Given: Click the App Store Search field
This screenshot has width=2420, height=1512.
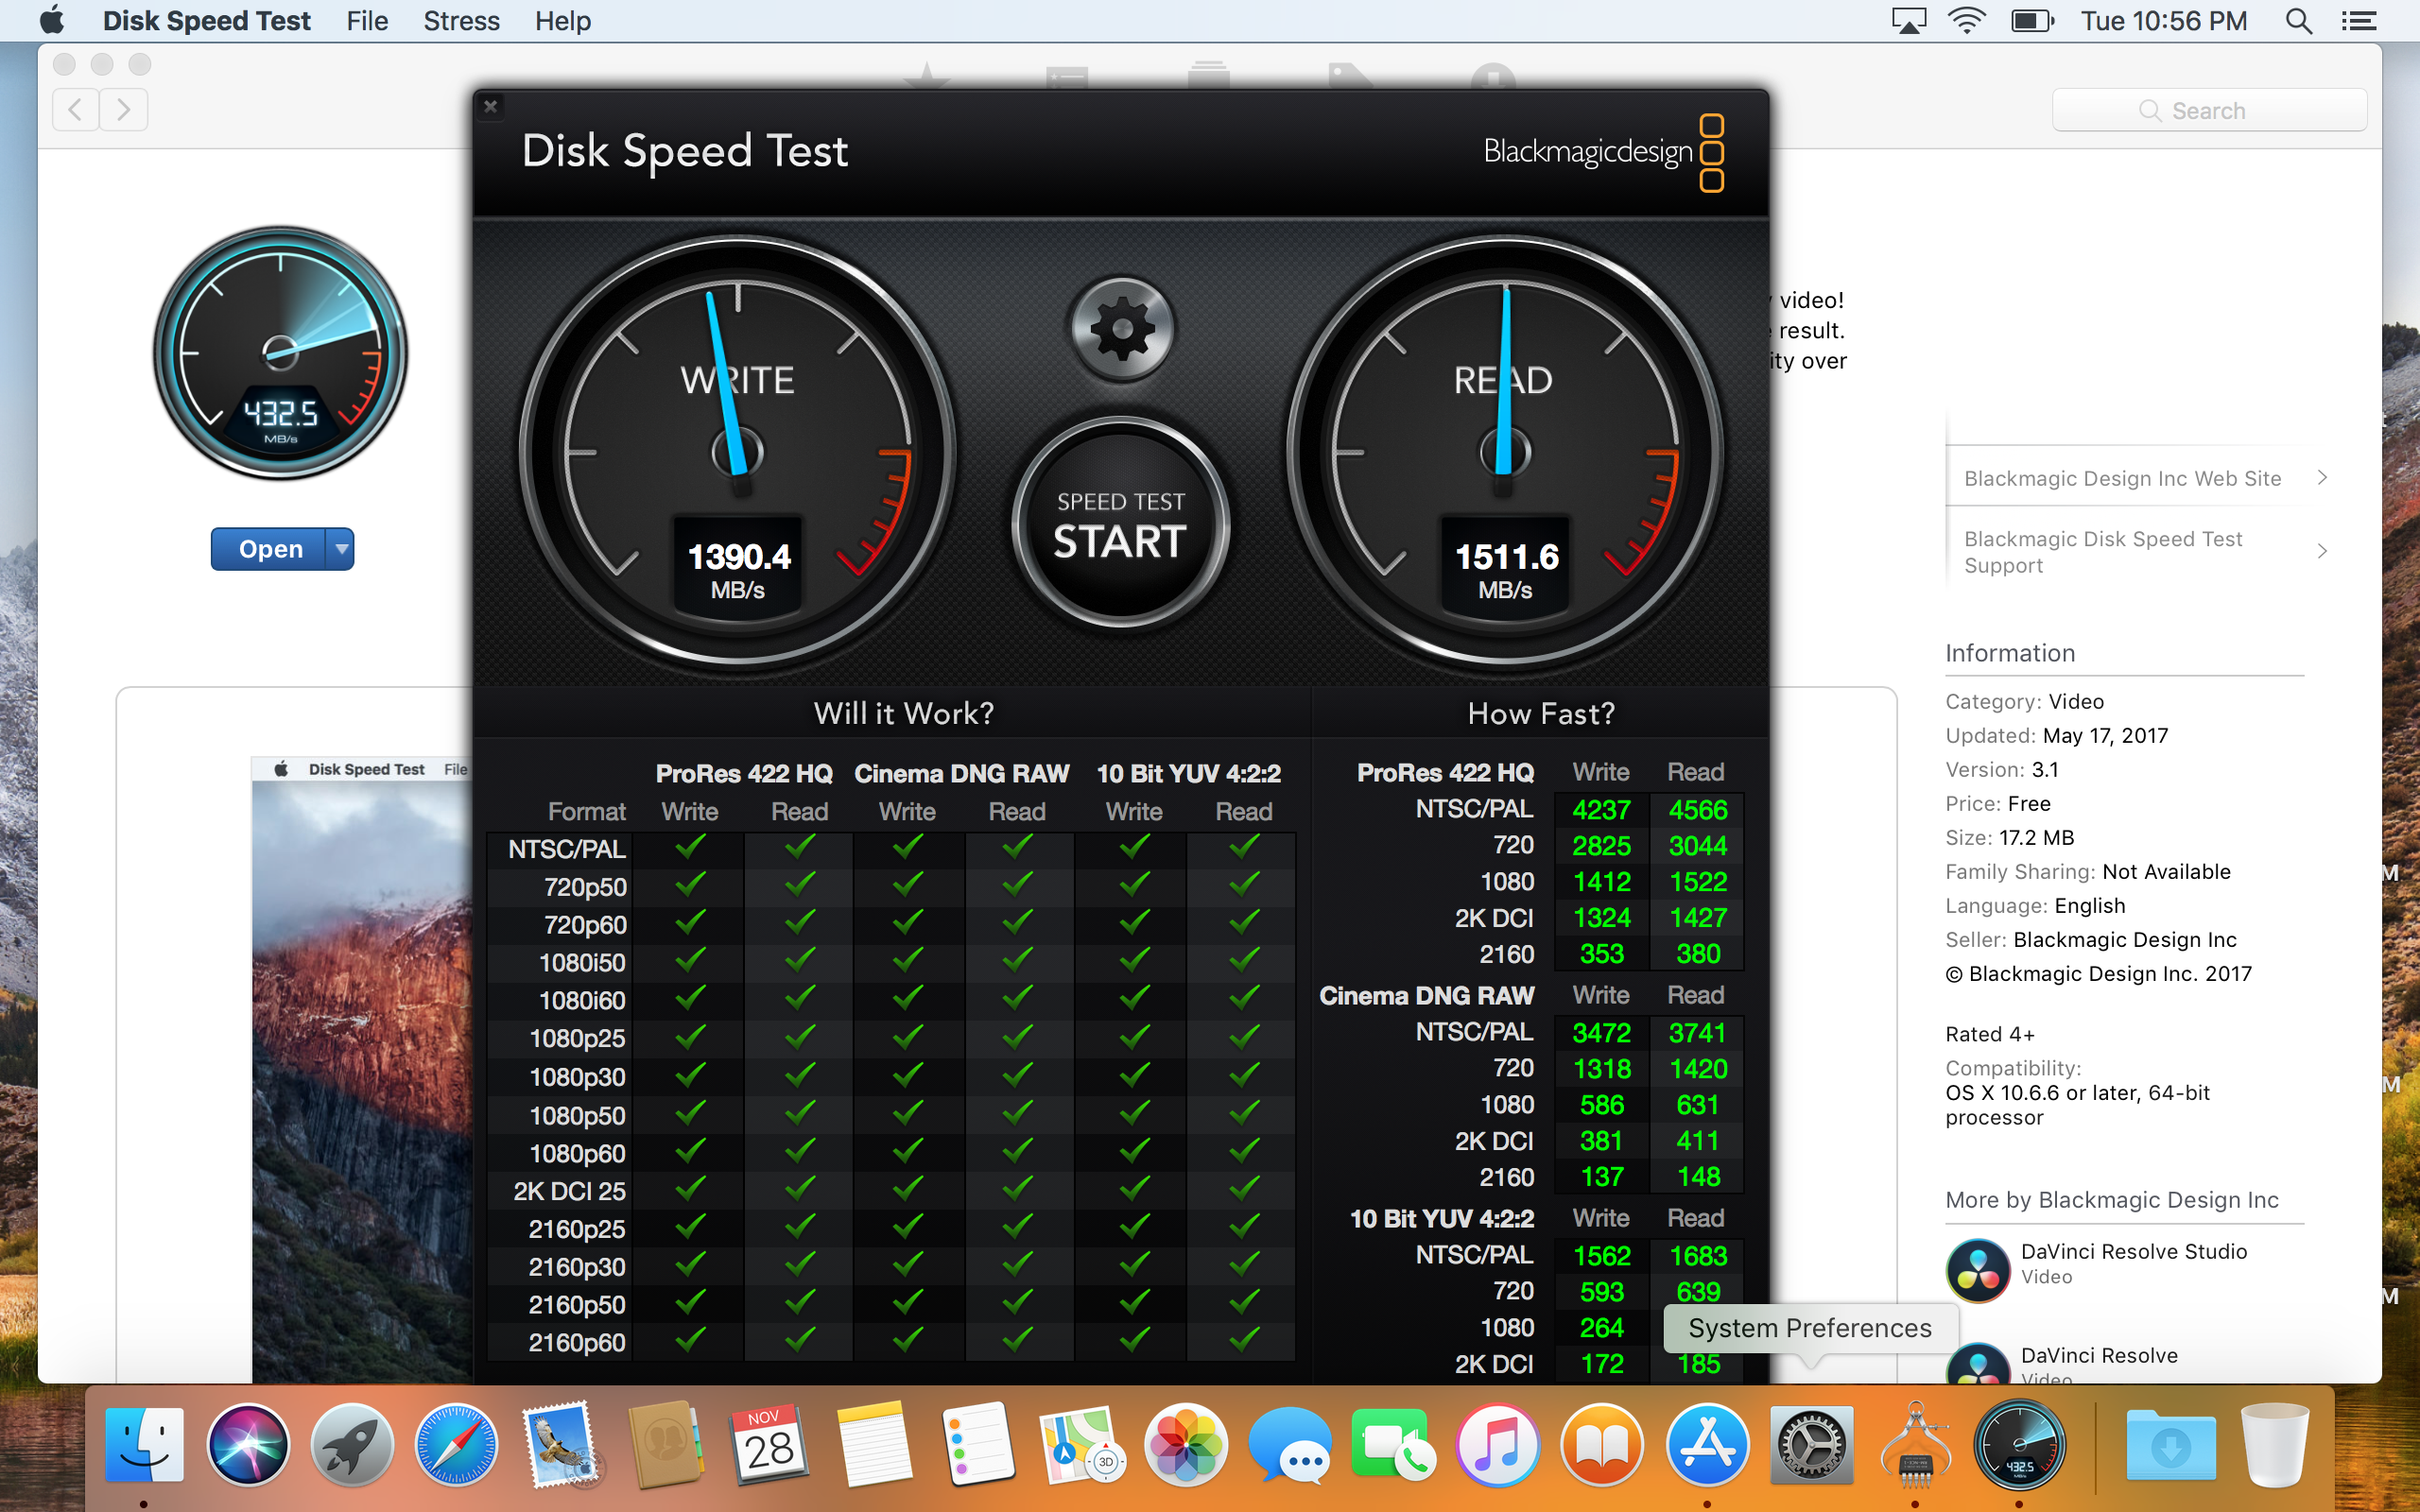Looking at the screenshot, I should coord(2209,110).
